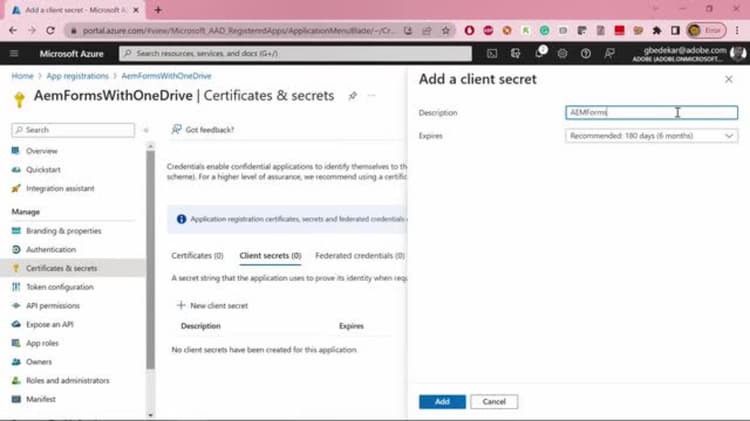Open the browser side panel icon
Screen dimensions: 750x421
coord(675,31)
